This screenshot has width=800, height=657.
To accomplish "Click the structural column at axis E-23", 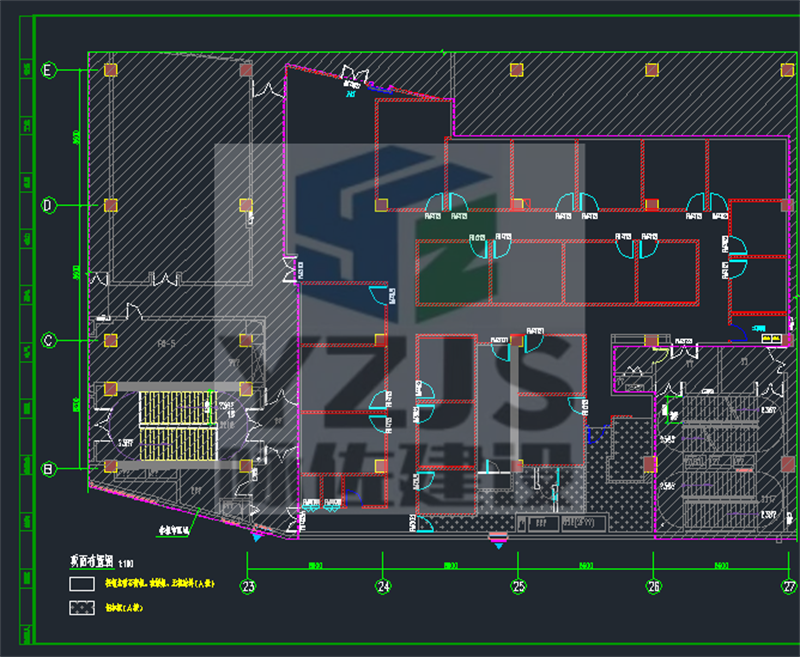I will pos(111,70).
